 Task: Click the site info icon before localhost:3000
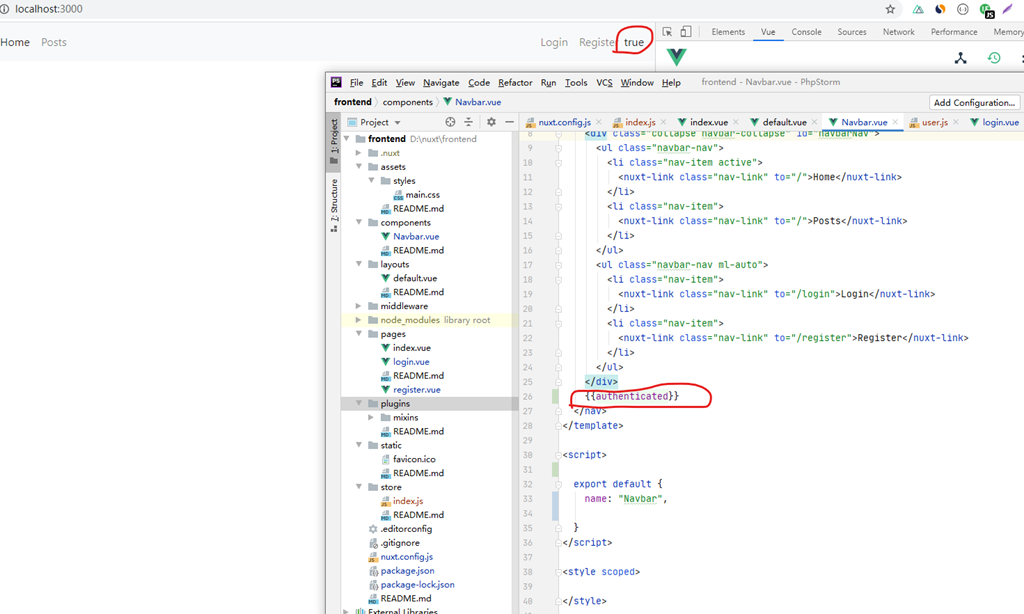pos(5,9)
